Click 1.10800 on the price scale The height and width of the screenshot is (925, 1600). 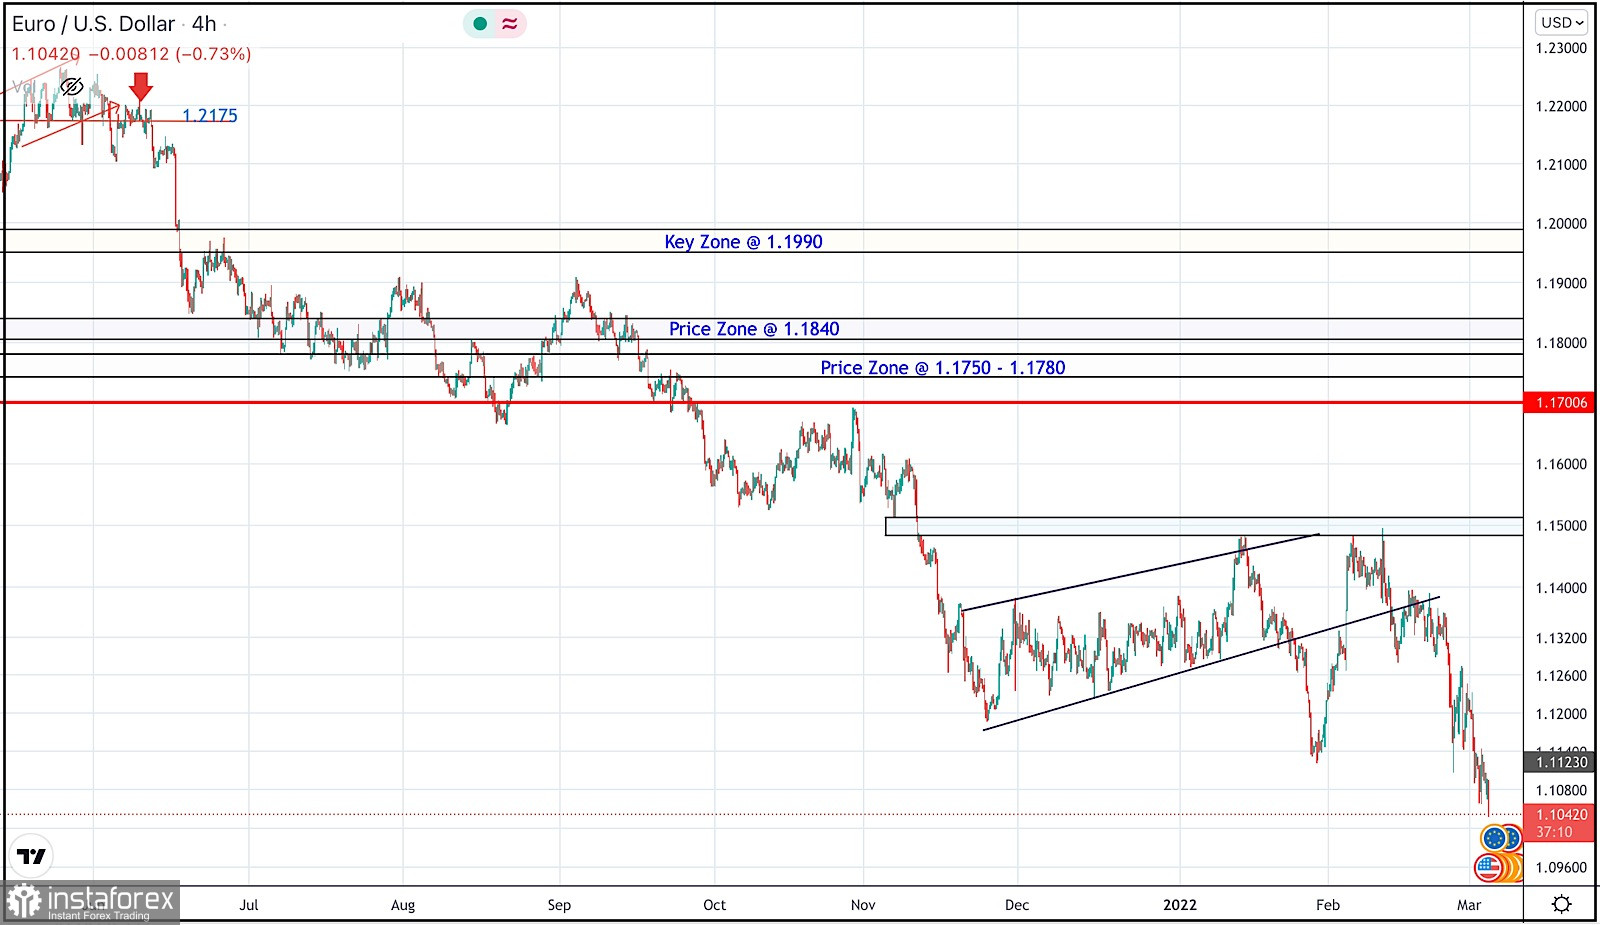[1561, 790]
